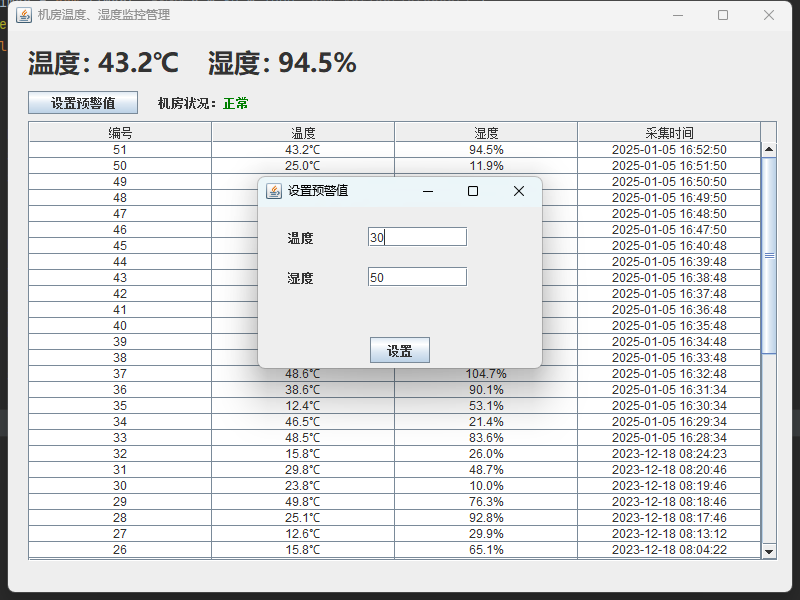Focus the 温度 threshold input field
This screenshot has width=800, height=600.
(x=417, y=237)
